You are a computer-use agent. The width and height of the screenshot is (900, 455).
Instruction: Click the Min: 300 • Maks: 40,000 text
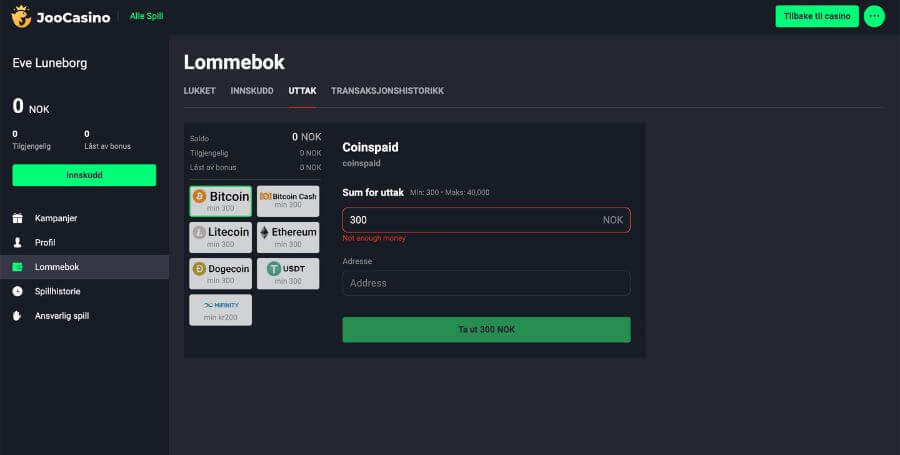(x=450, y=193)
